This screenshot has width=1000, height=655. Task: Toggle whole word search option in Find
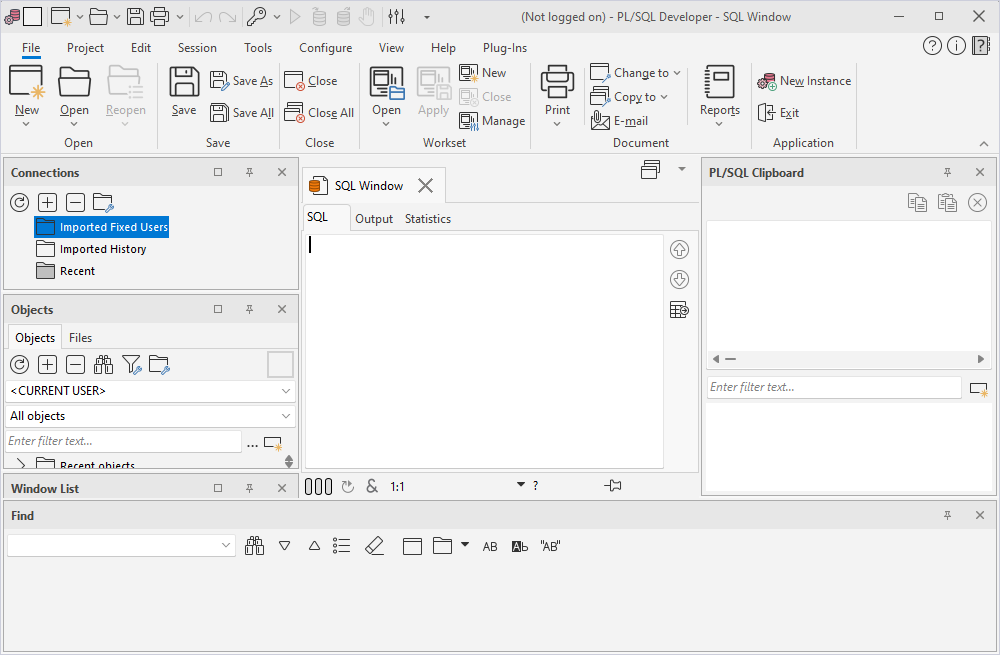click(x=520, y=547)
